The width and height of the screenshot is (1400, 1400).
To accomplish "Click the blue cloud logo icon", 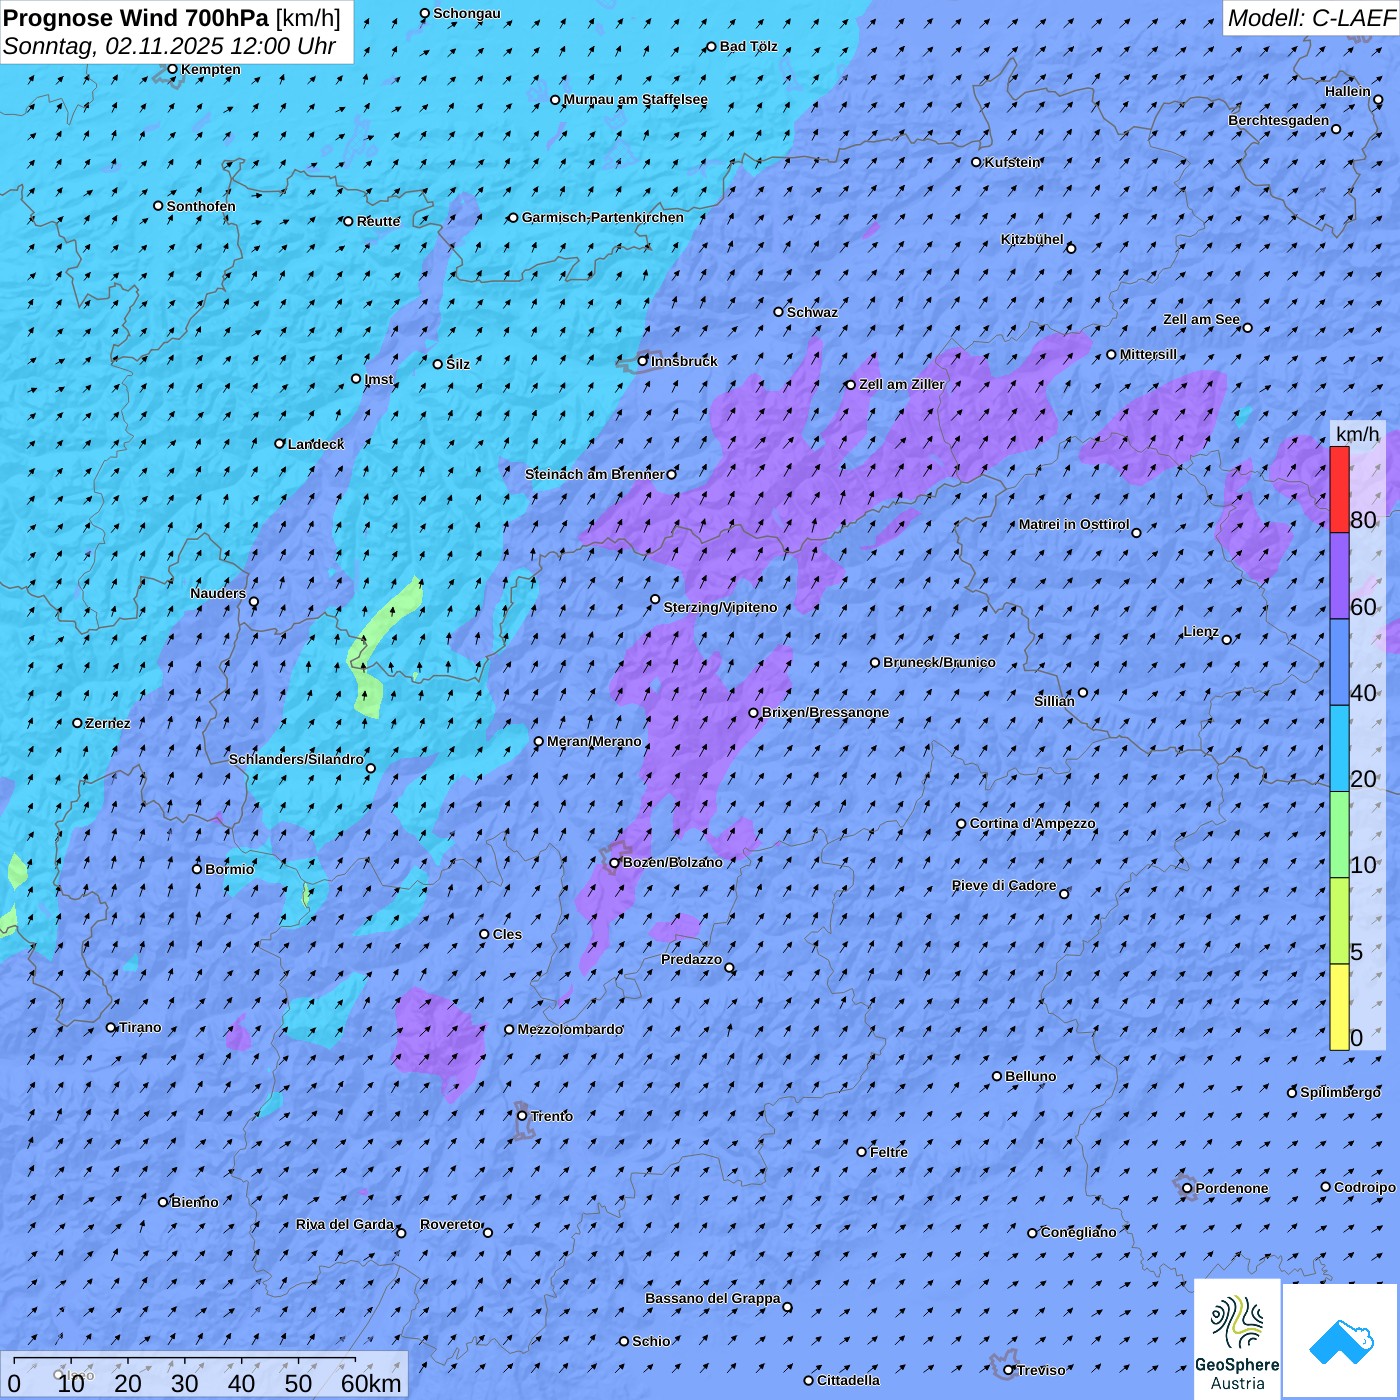I will tap(1341, 1341).
